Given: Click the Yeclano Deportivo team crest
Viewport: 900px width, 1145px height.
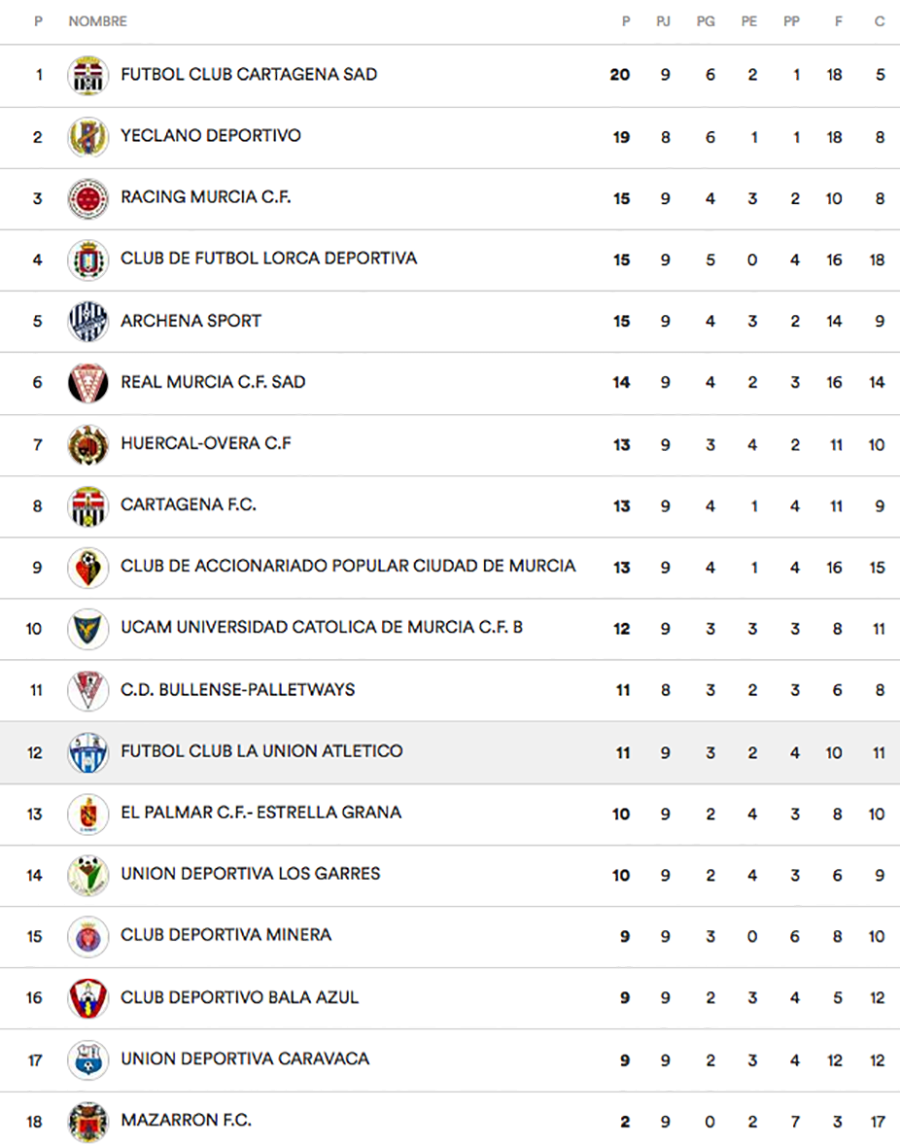Looking at the screenshot, I should [88, 137].
